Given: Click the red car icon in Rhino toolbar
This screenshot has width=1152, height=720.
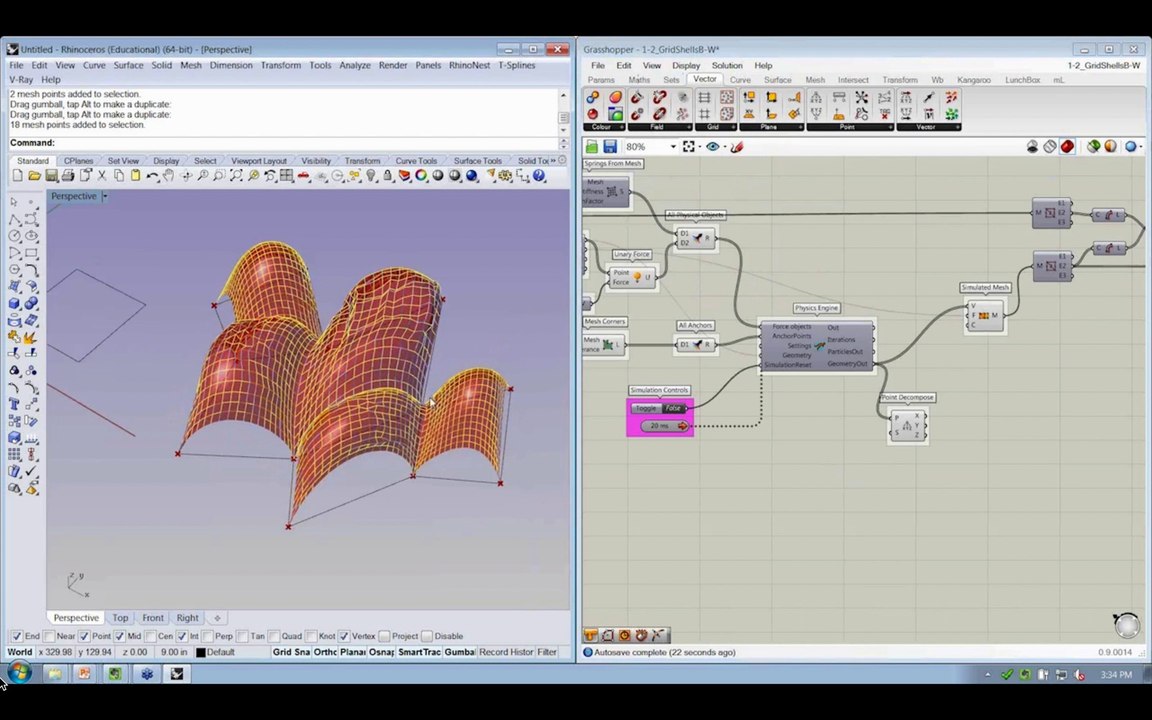Looking at the screenshot, I should tap(303, 176).
